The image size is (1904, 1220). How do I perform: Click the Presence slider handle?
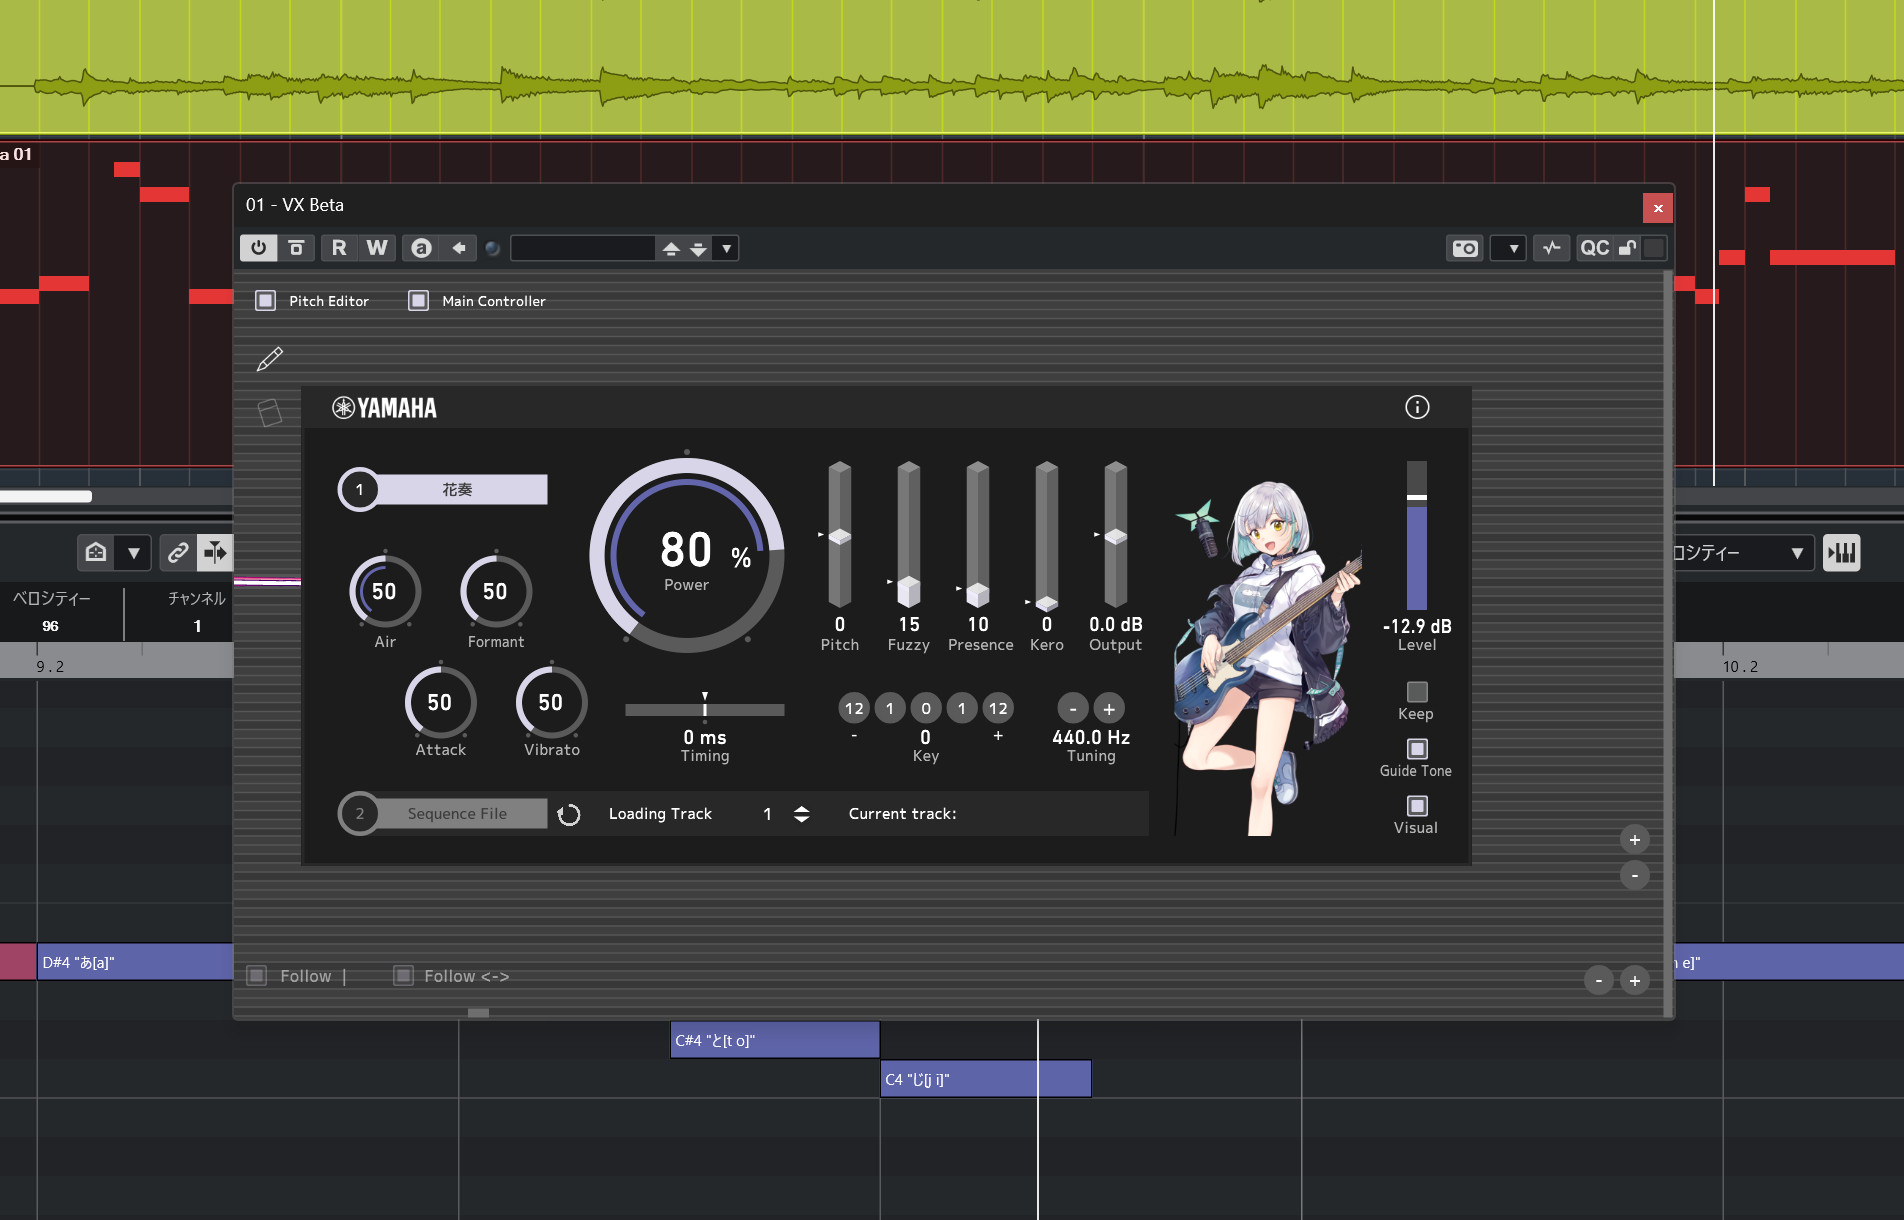tap(978, 595)
